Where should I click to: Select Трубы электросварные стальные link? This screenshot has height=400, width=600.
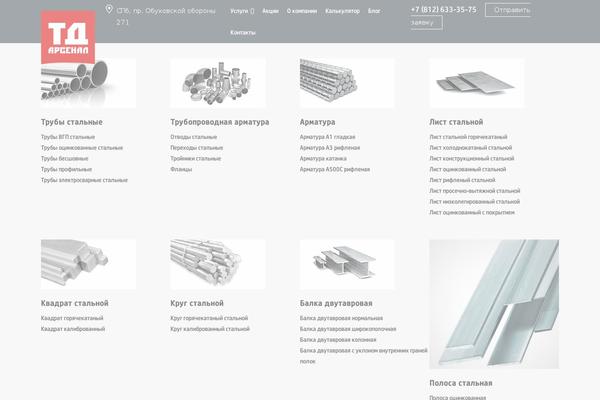(x=84, y=180)
